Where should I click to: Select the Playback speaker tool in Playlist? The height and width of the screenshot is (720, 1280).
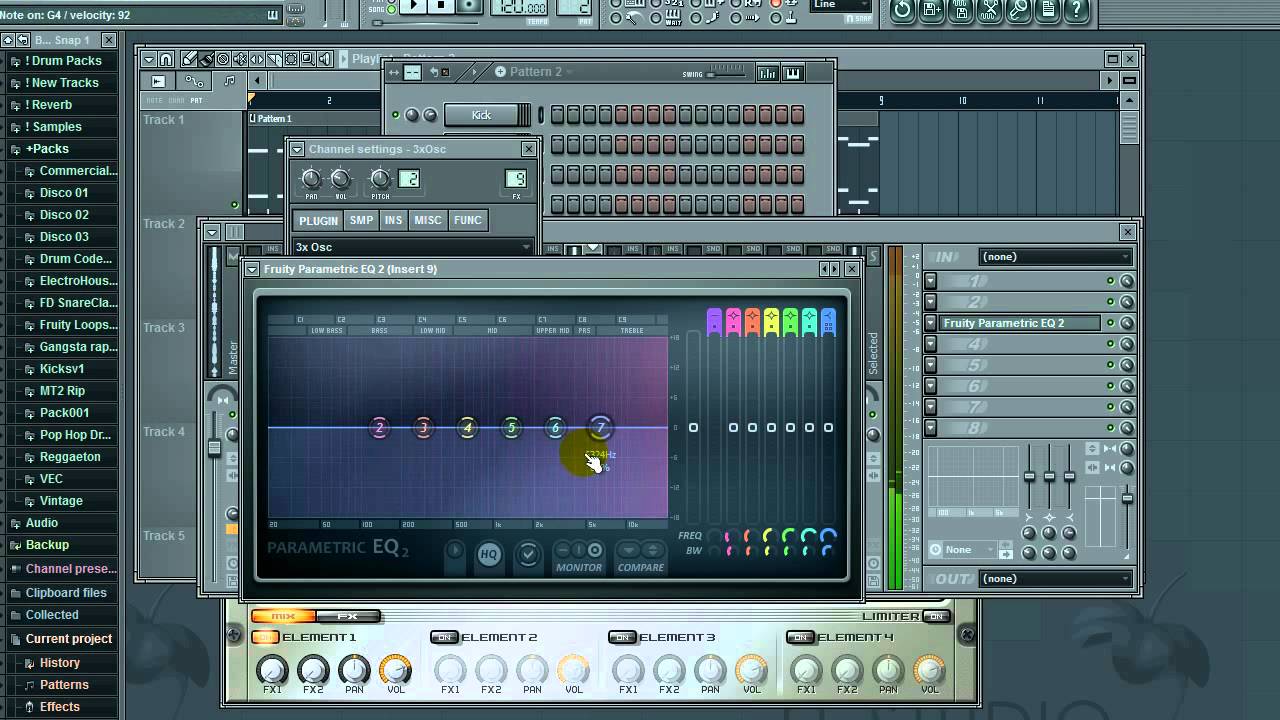click(x=327, y=59)
